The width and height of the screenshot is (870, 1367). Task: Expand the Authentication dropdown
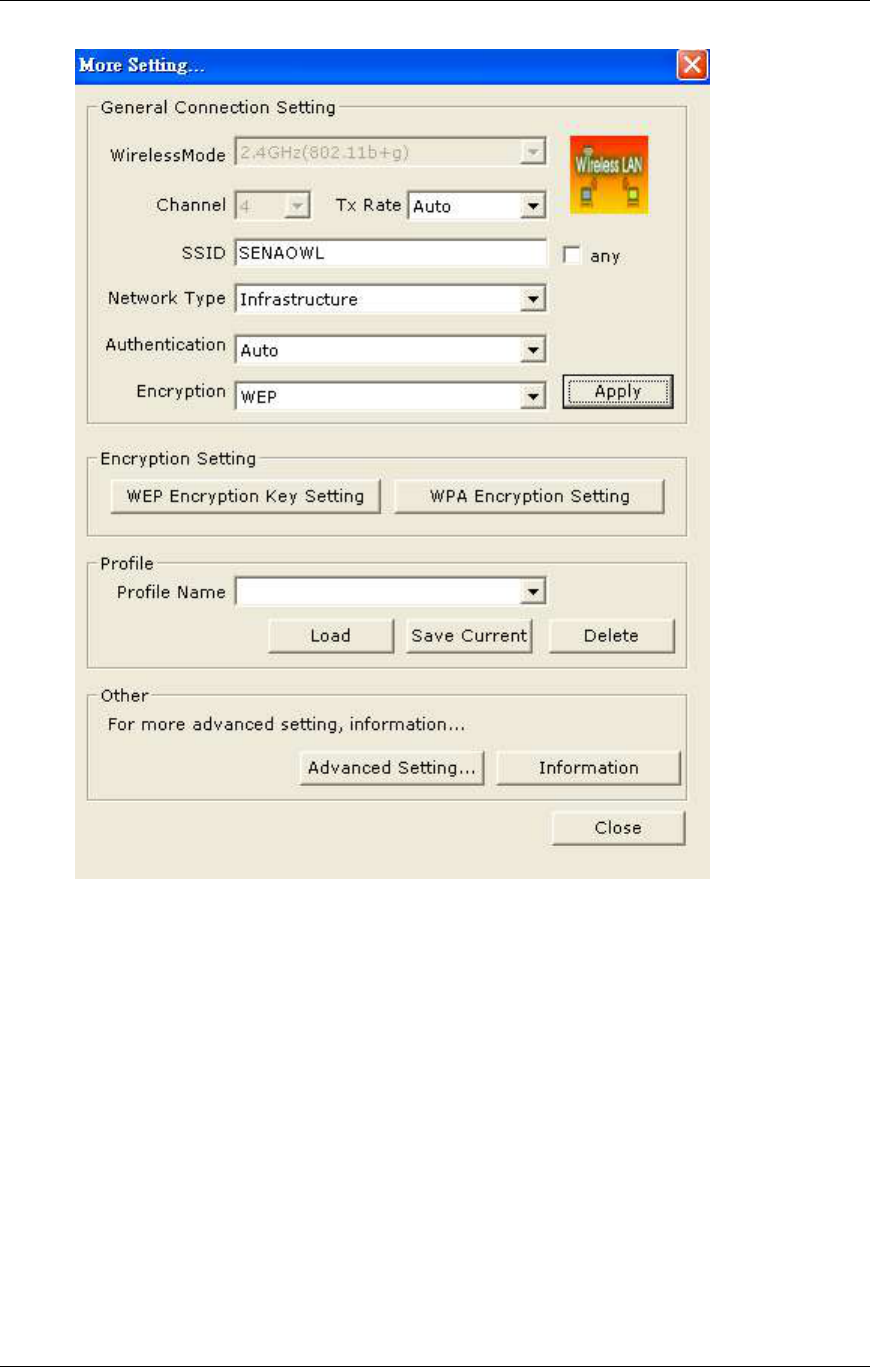tap(390, 350)
